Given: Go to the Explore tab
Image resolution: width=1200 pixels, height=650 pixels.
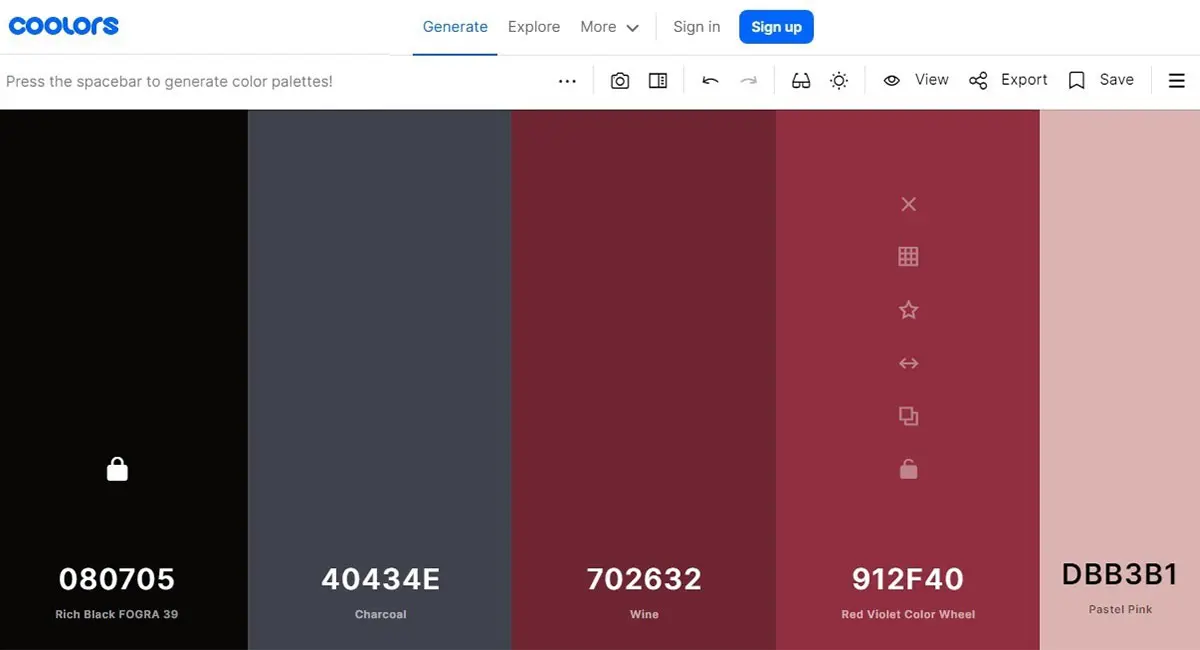Looking at the screenshot, I should point(534,27).
